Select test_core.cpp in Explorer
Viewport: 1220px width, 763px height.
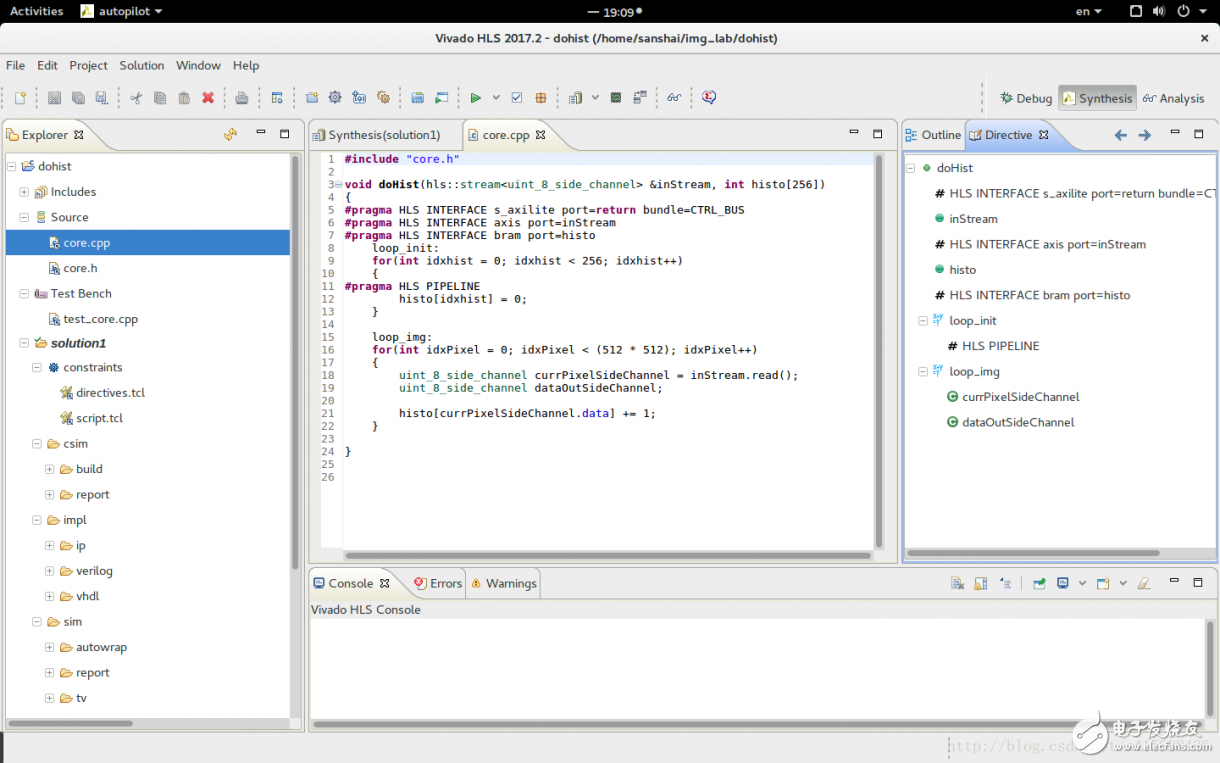(x=100, y=319)
